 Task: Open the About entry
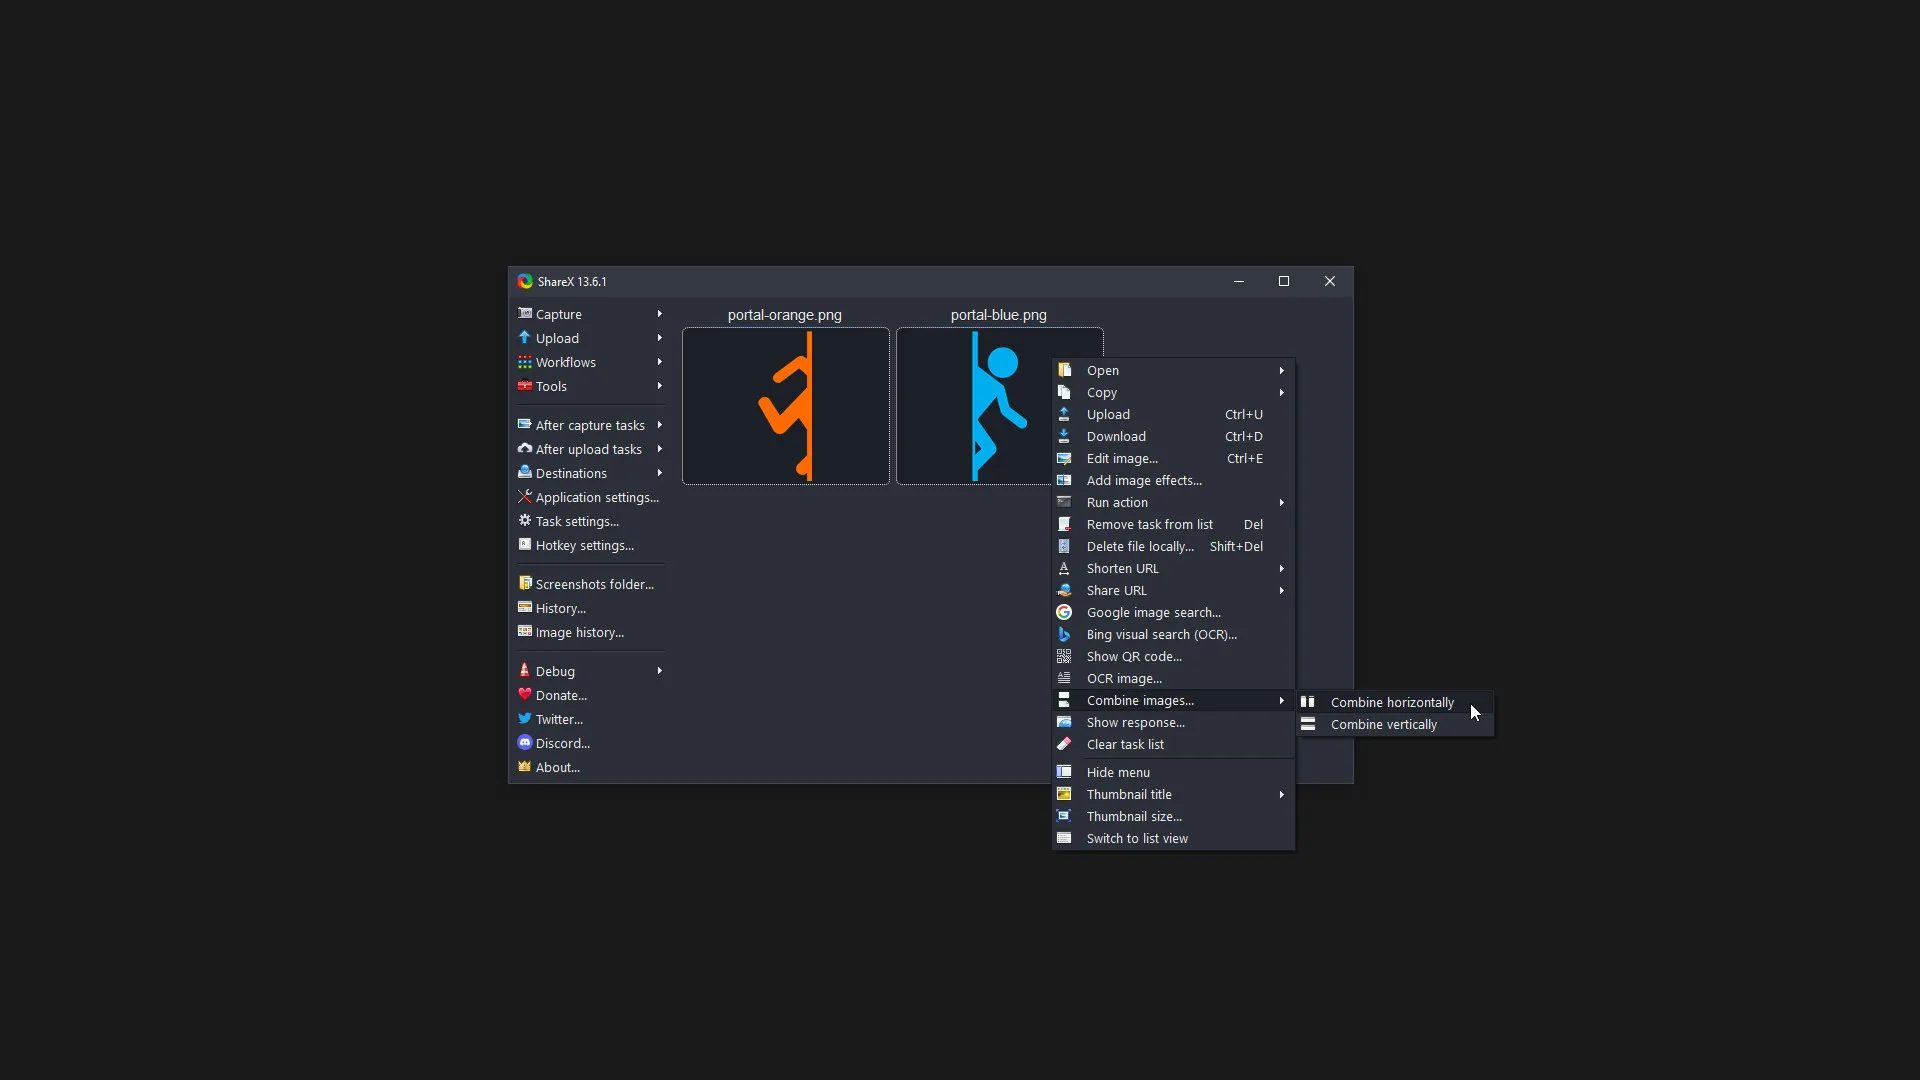coord(590,767)
